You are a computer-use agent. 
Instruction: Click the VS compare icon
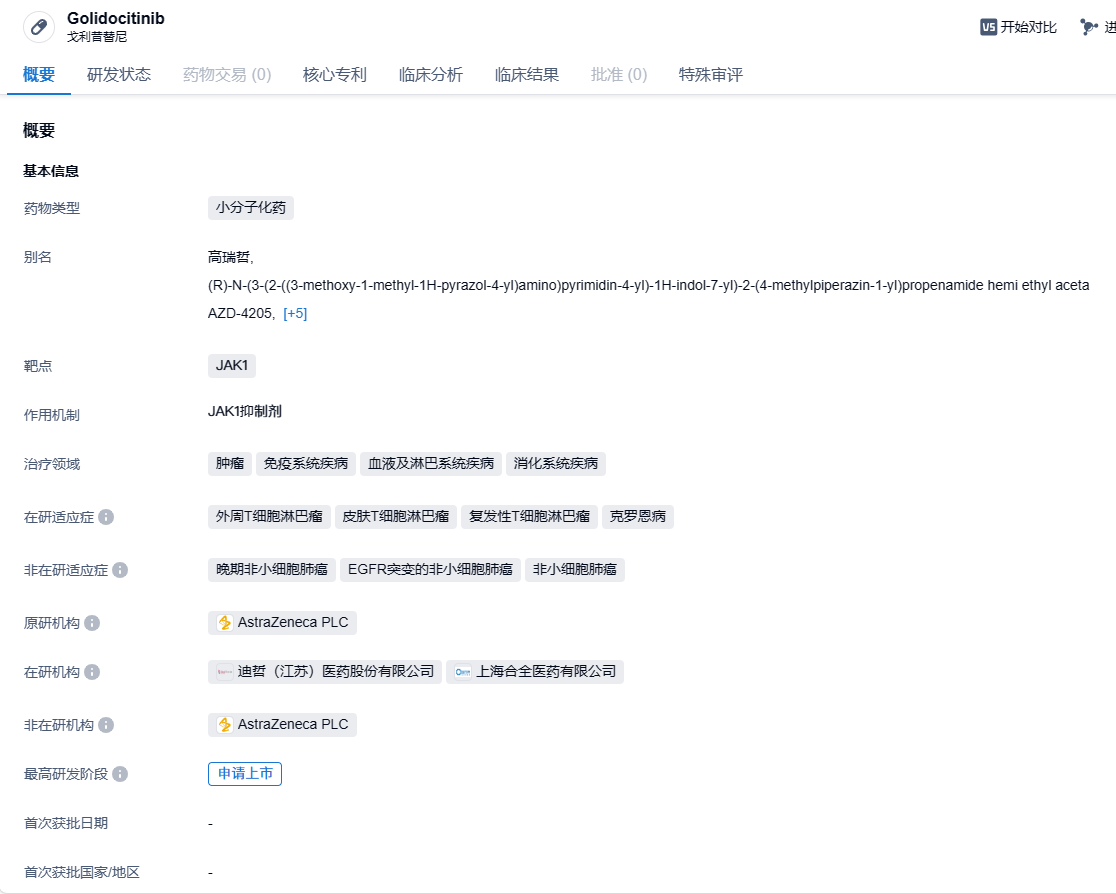988,27
